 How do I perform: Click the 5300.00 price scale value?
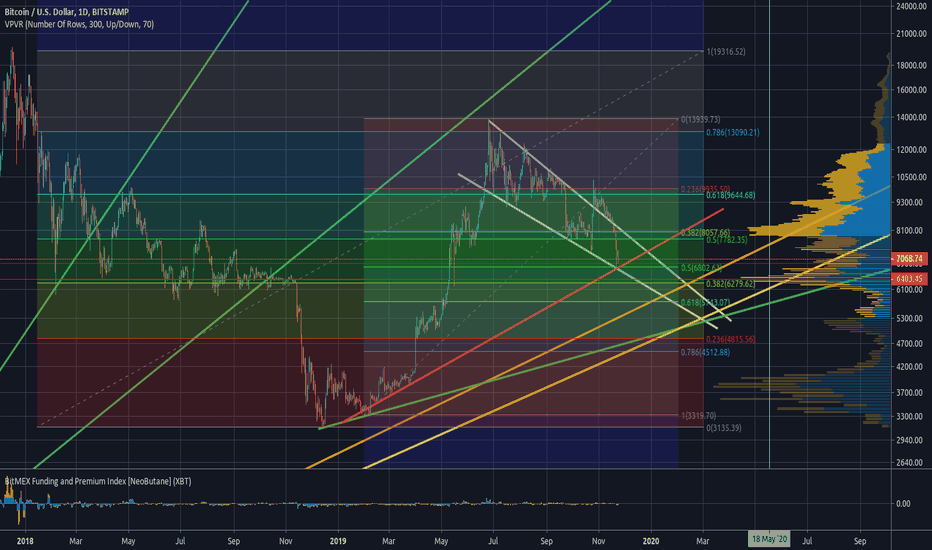point(909,318)
